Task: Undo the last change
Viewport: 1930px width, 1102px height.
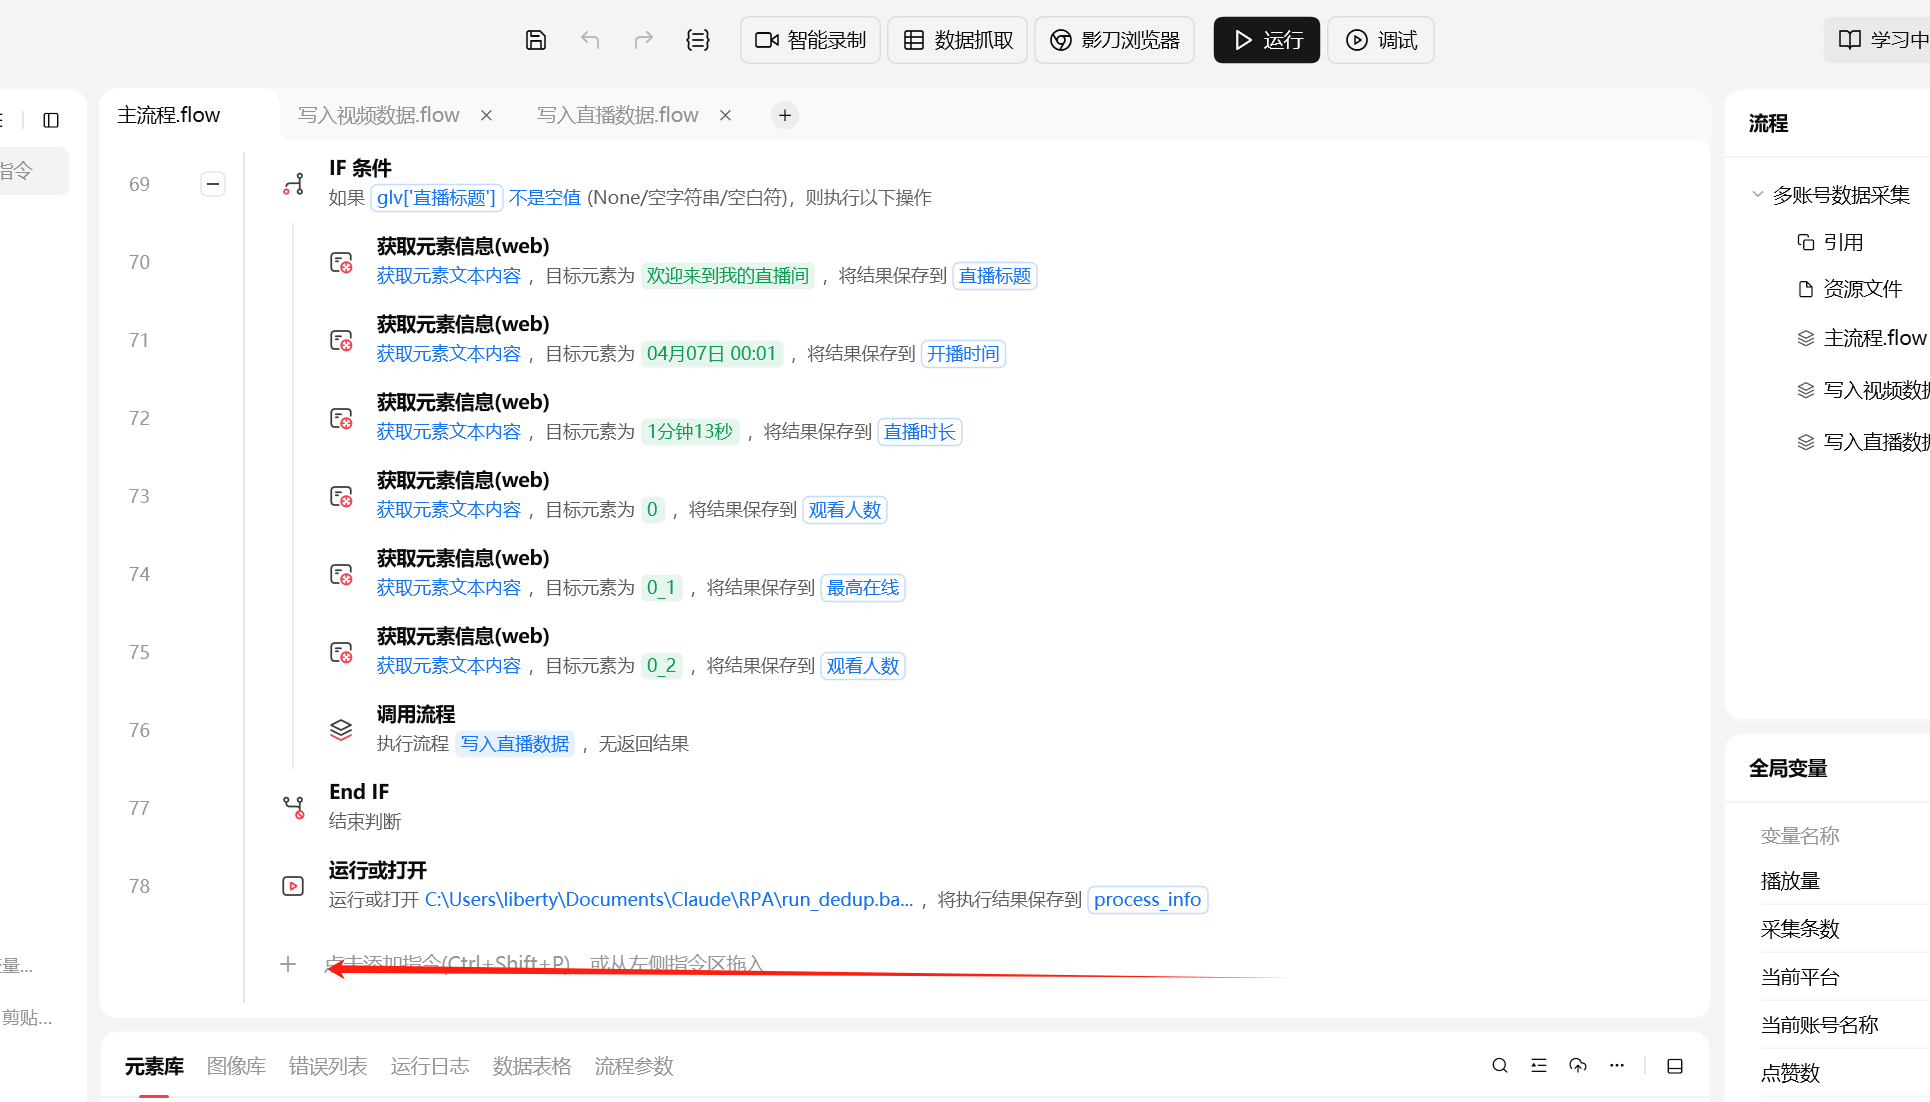Action: point(590,40)
